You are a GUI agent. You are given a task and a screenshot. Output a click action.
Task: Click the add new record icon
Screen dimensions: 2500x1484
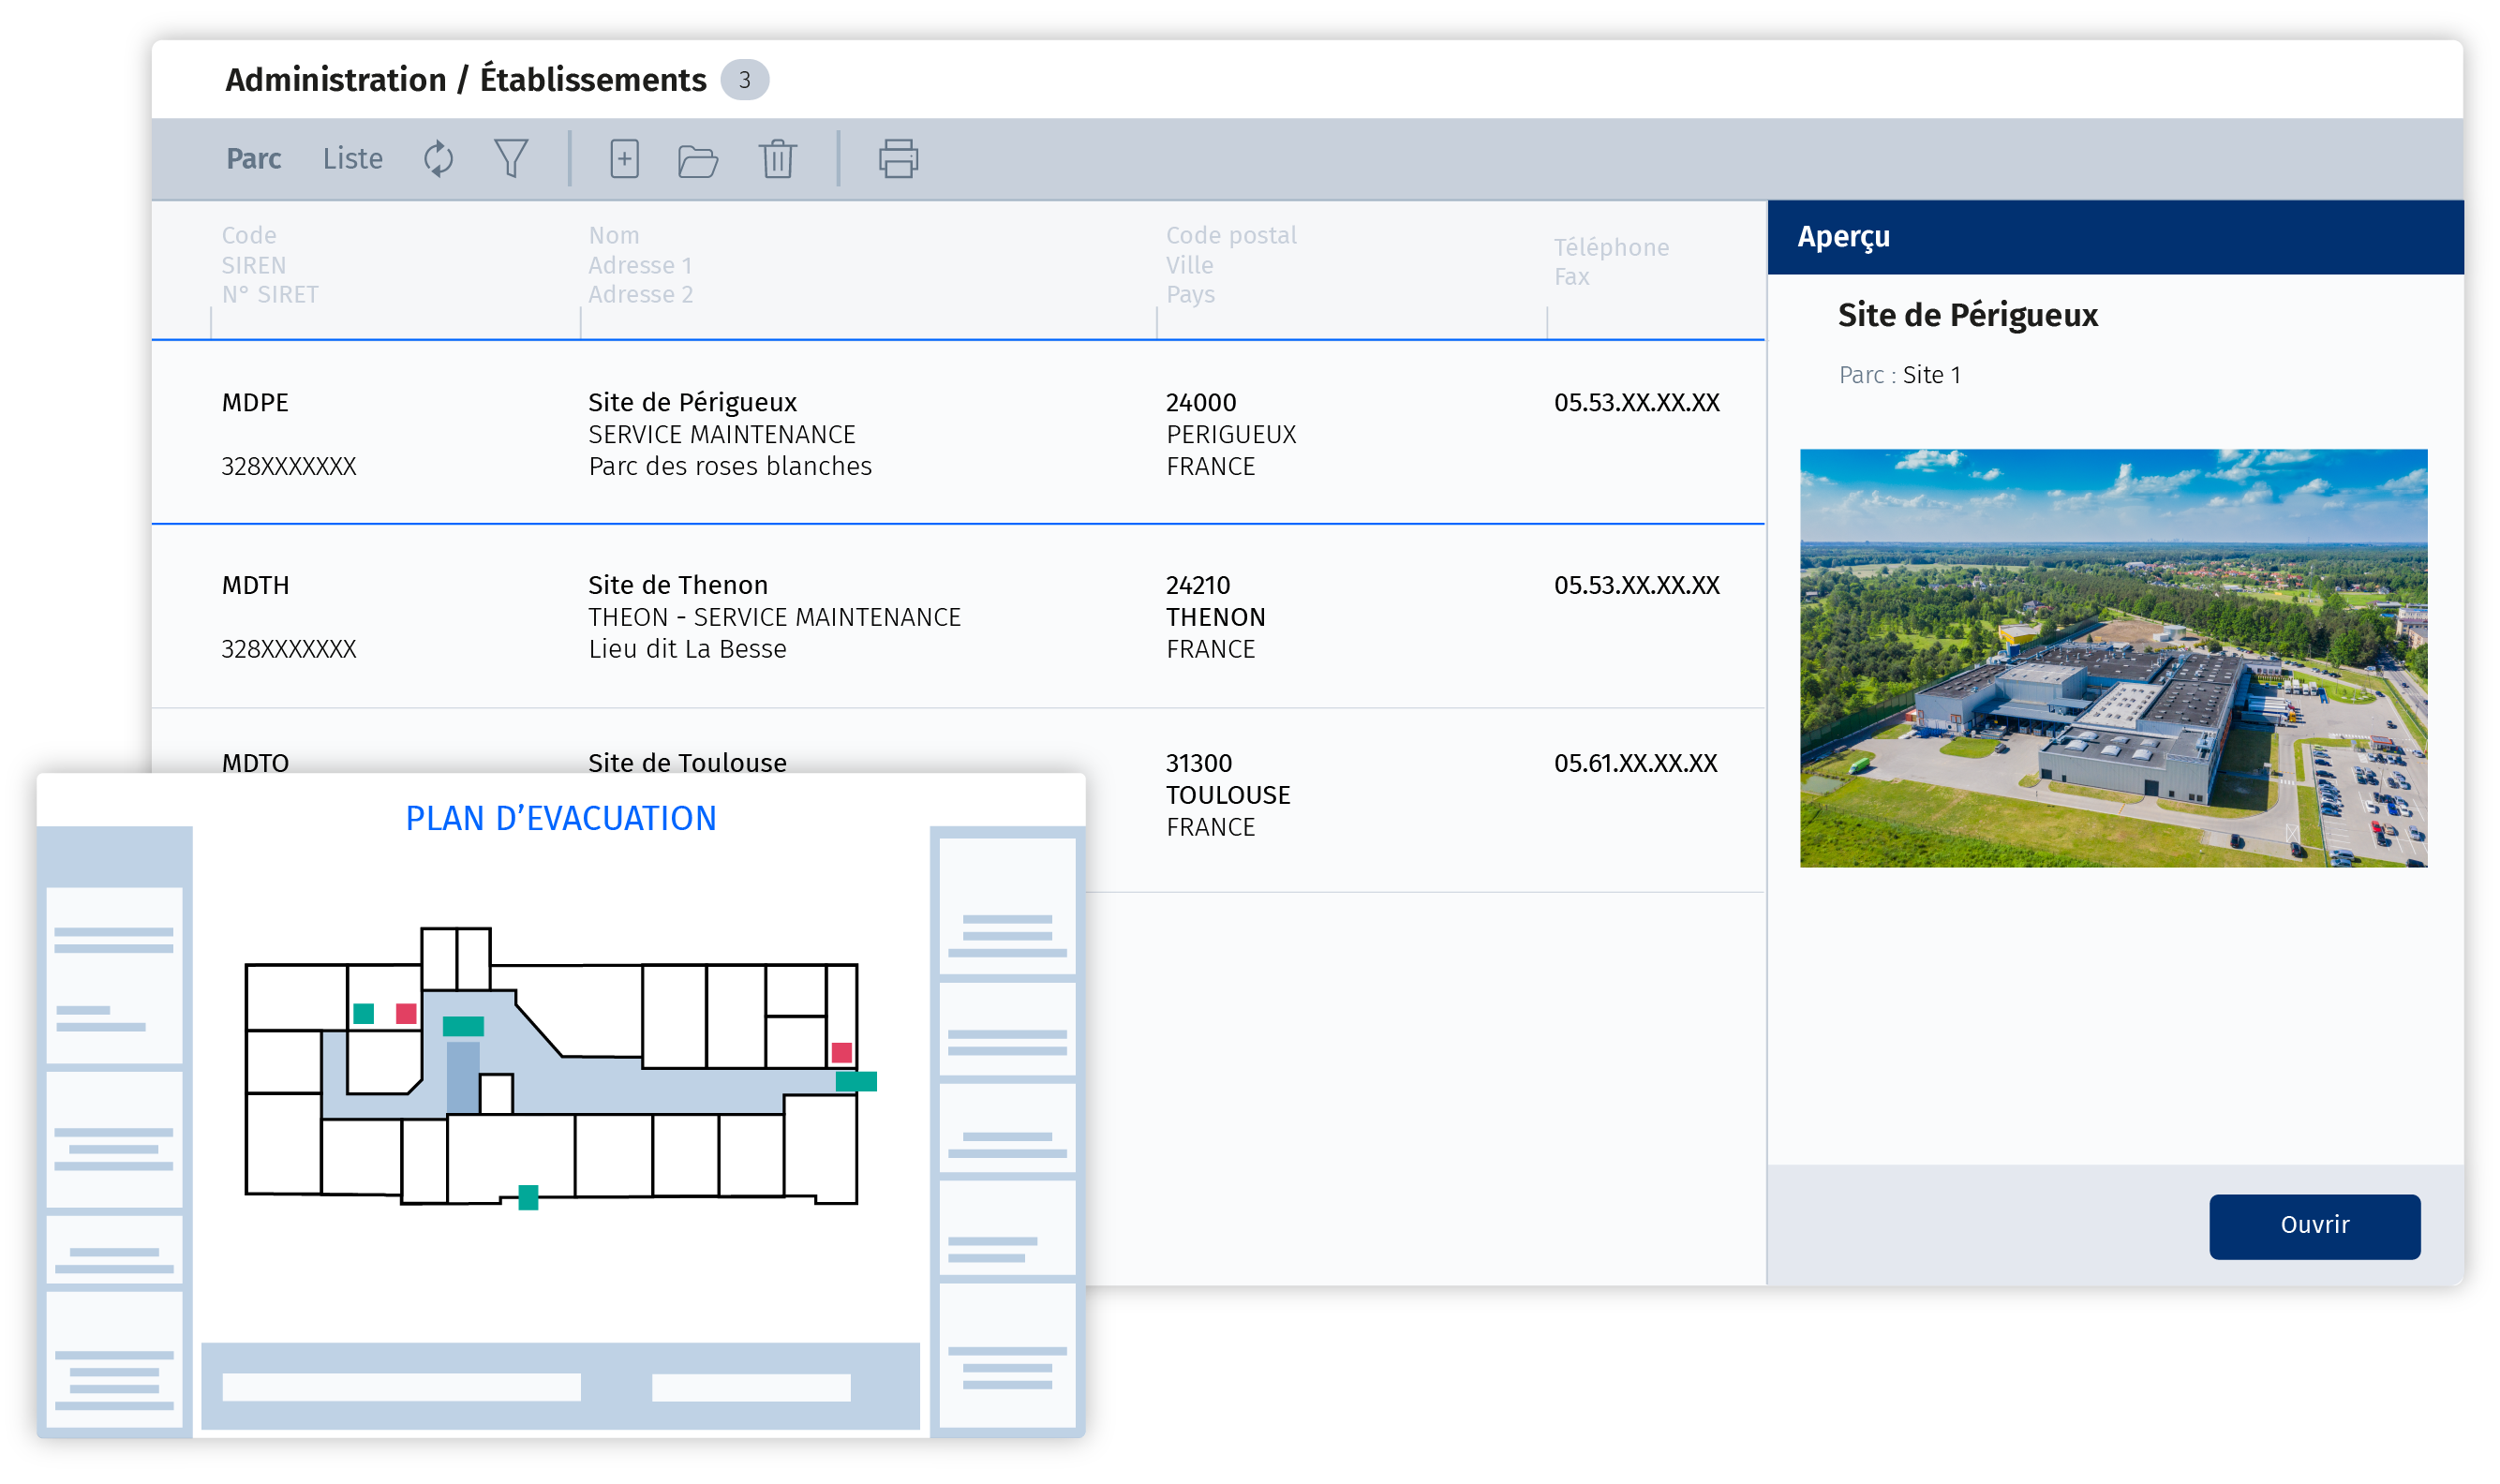(x=624, y=158)
